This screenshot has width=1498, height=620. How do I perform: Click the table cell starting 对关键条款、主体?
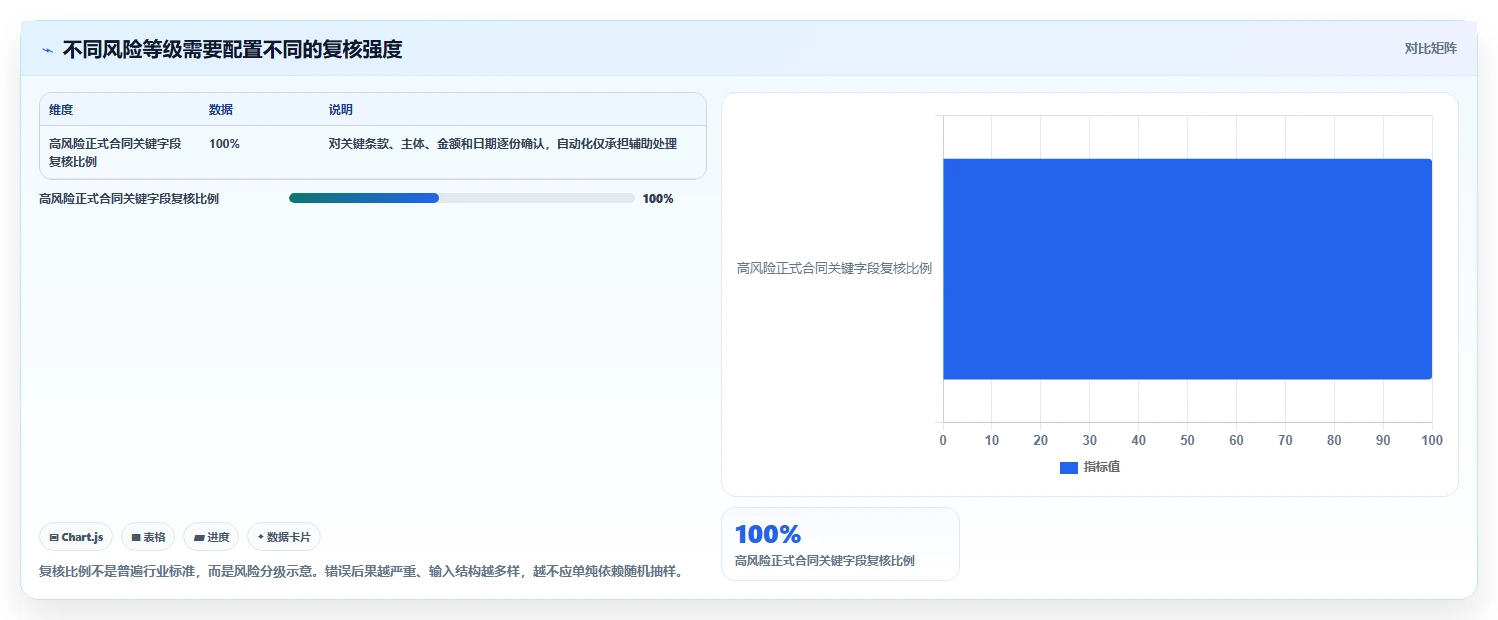click(x=503, y=144)
